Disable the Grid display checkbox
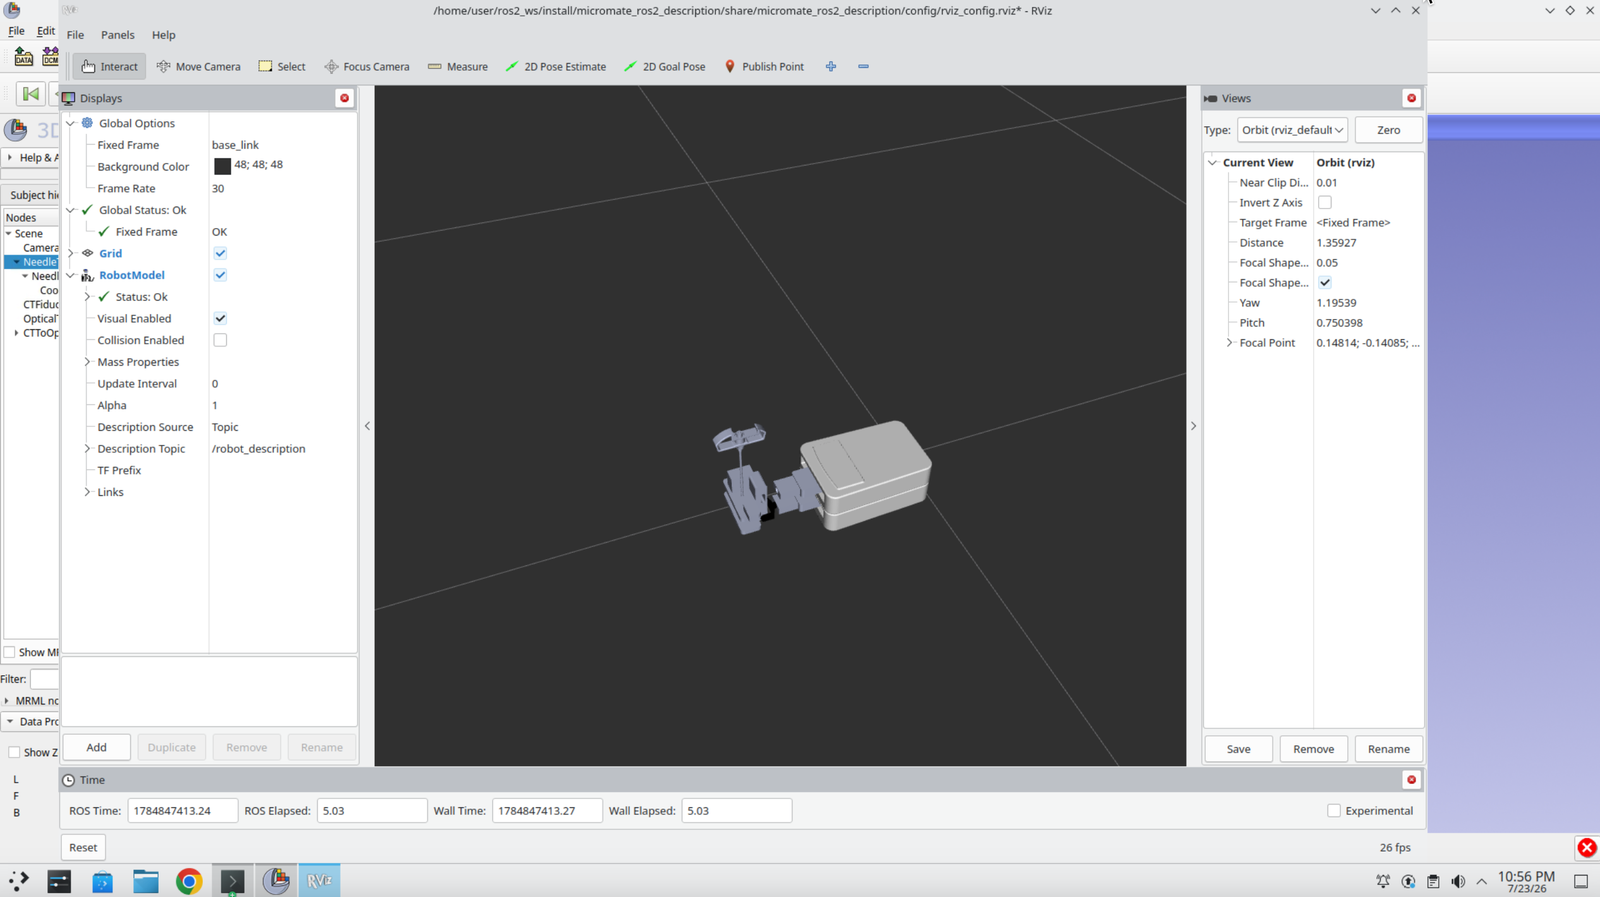Viewport: 1600px width, 897px height. (220, 253)
